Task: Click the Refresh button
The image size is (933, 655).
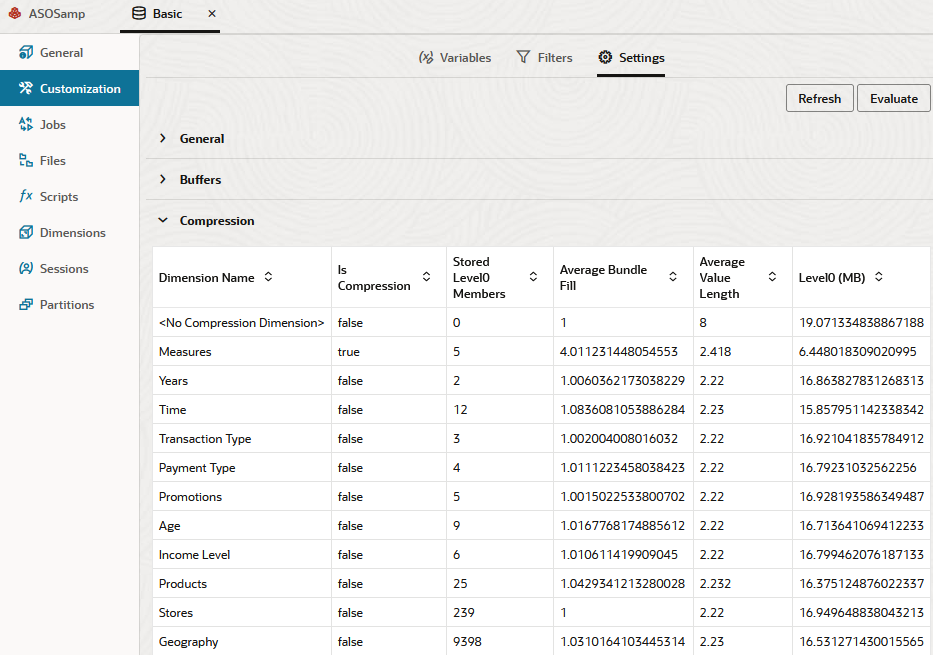Action: tap(819, 98)
